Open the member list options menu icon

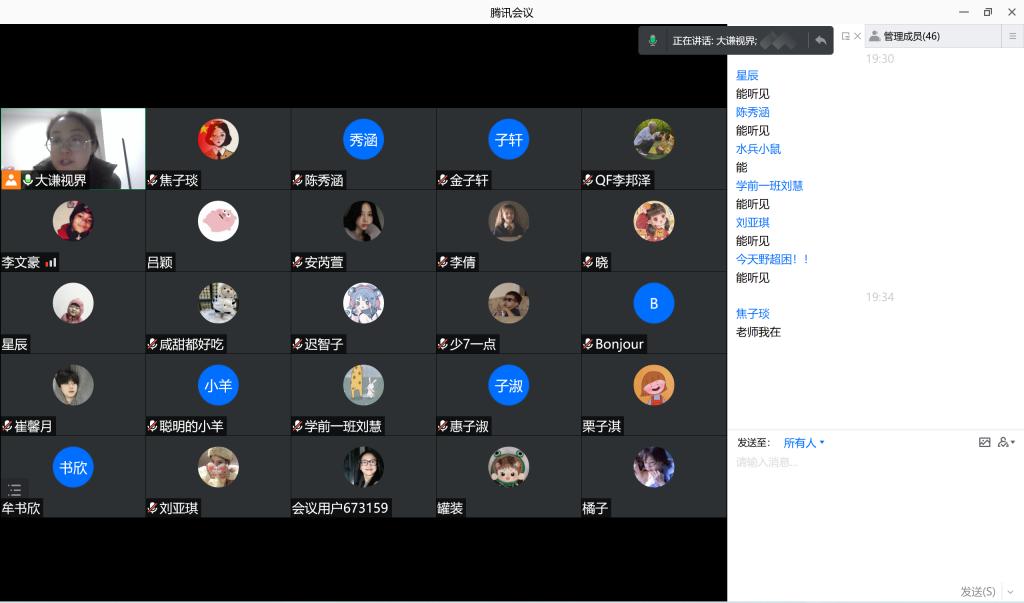[x=1012, y=36]
